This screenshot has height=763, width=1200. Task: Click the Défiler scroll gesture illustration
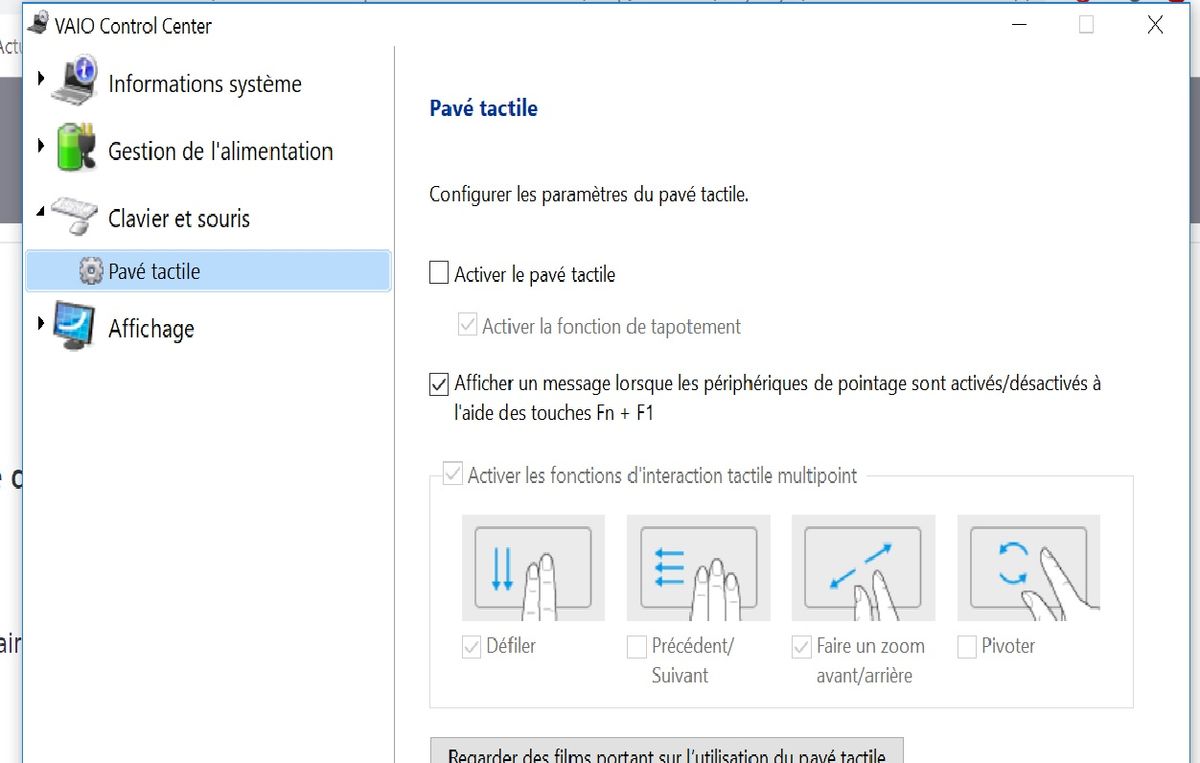point(533,567)
